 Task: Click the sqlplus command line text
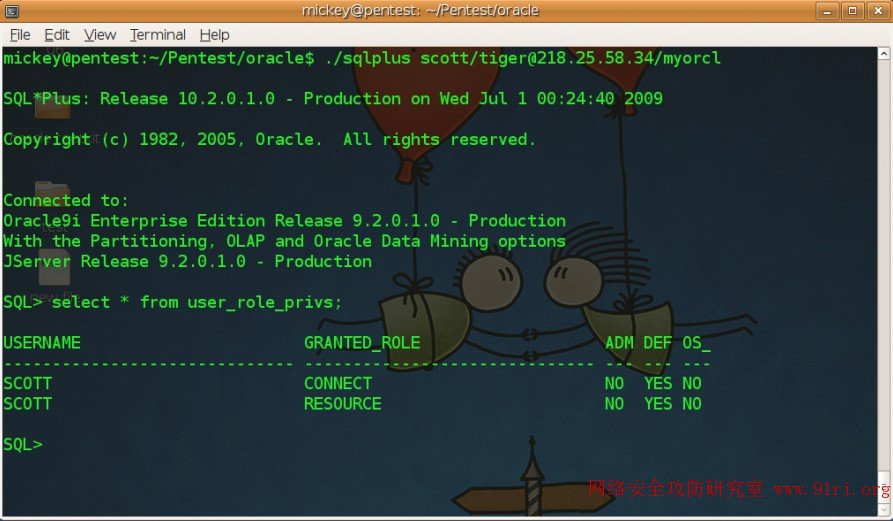(362, 58)
